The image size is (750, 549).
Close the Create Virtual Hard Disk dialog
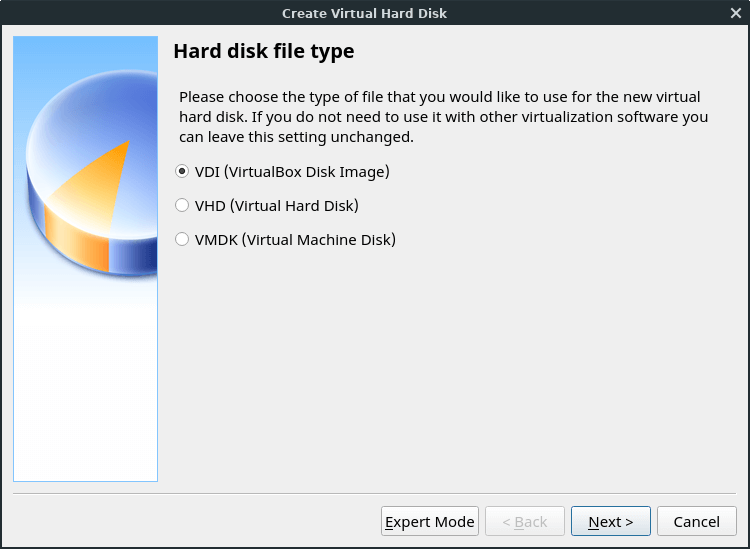pos(735,13)
